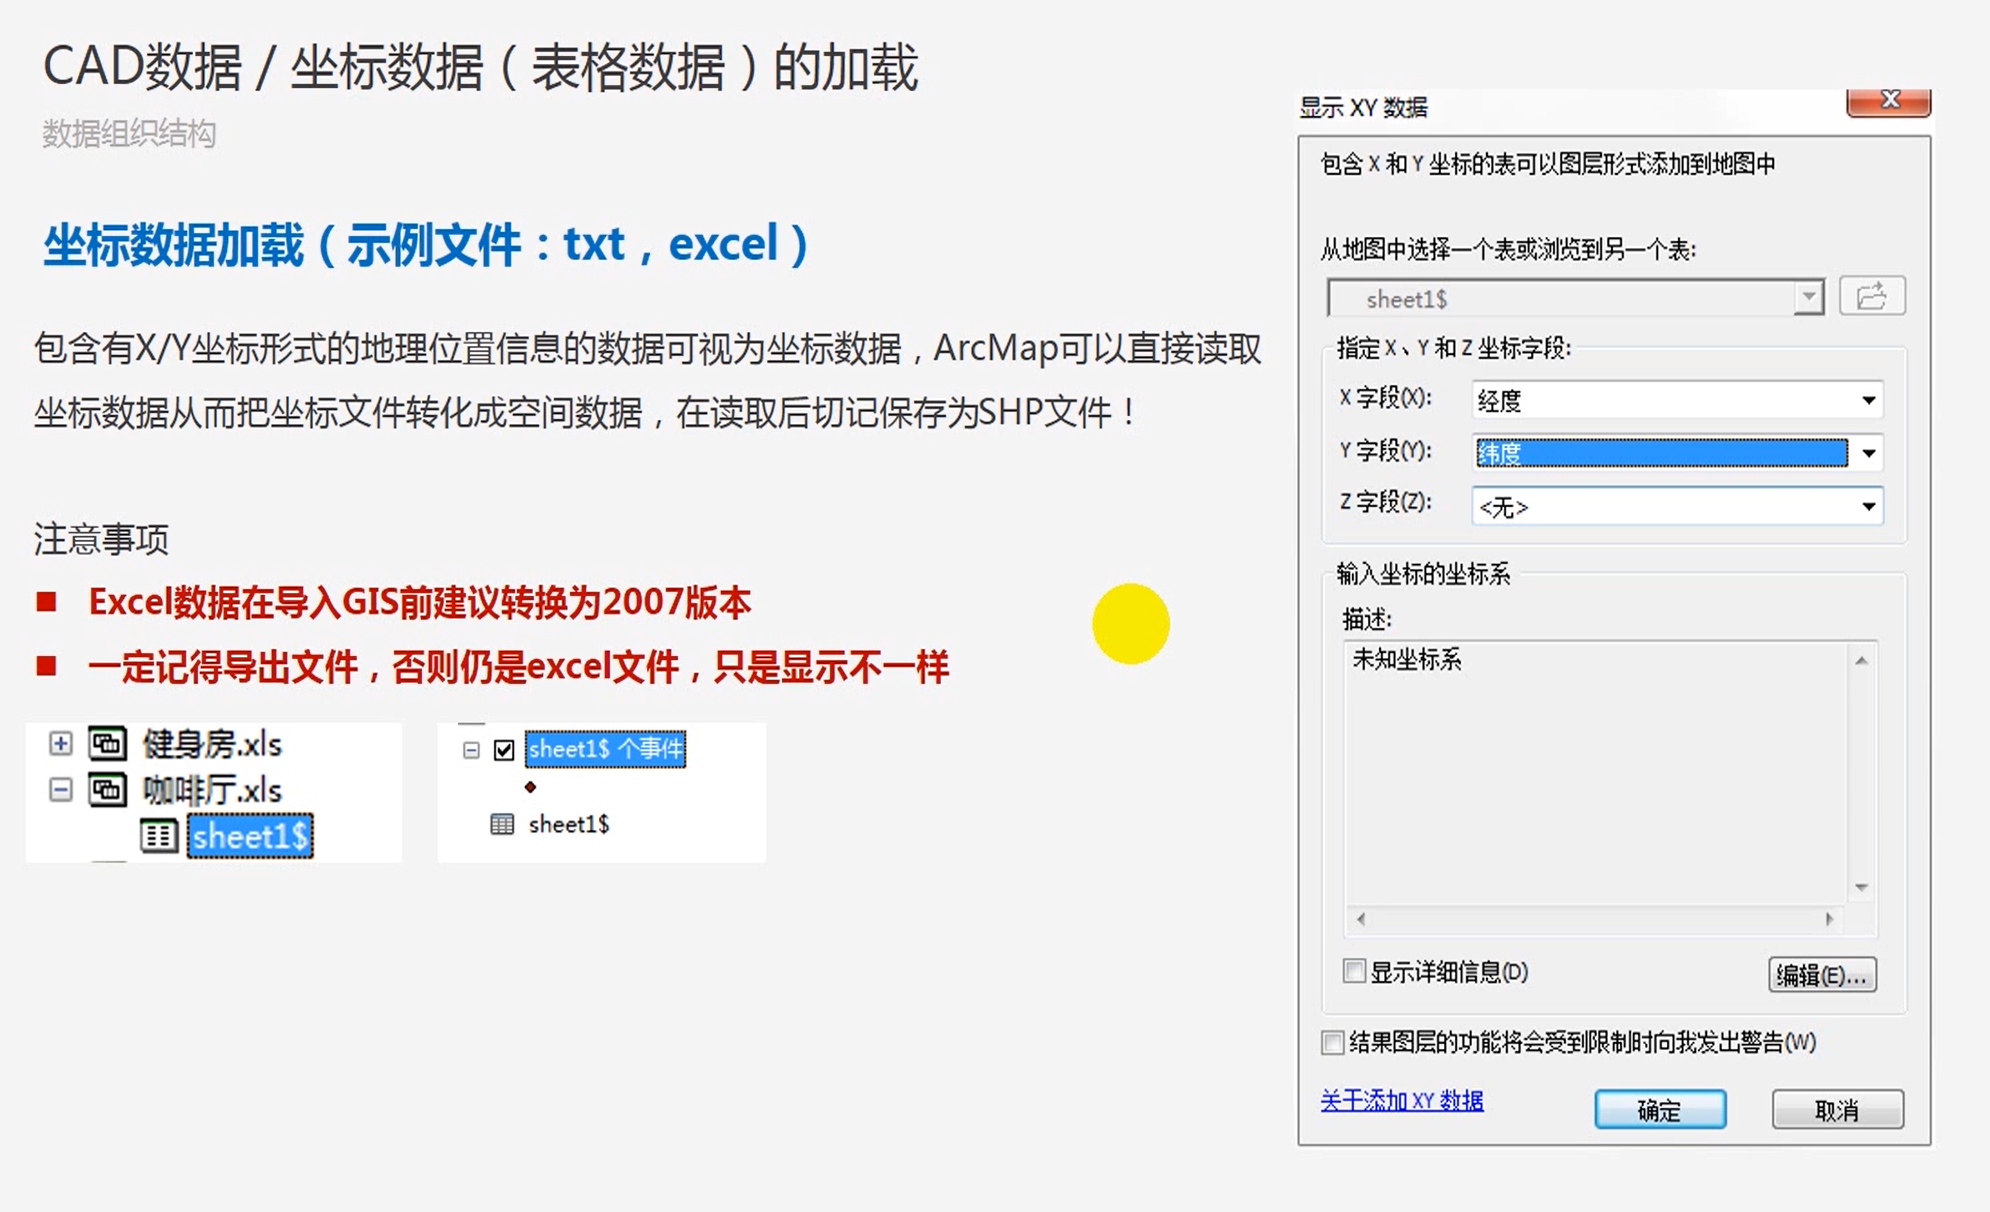Click the point symbol under sheet1$ 个事件
Image resolution: width=1990 pixels, height=1212 pixels.
click(x=530, y=787)
